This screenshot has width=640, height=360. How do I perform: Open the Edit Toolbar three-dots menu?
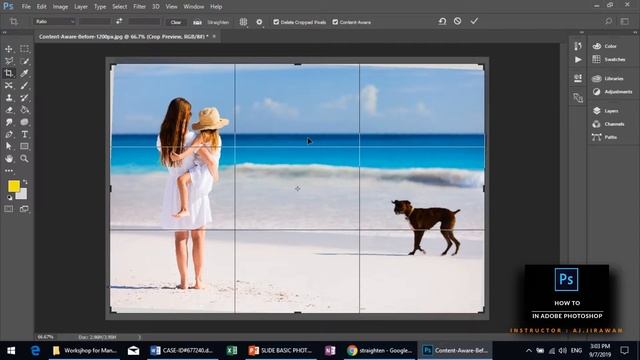click(x=9, y=171)
